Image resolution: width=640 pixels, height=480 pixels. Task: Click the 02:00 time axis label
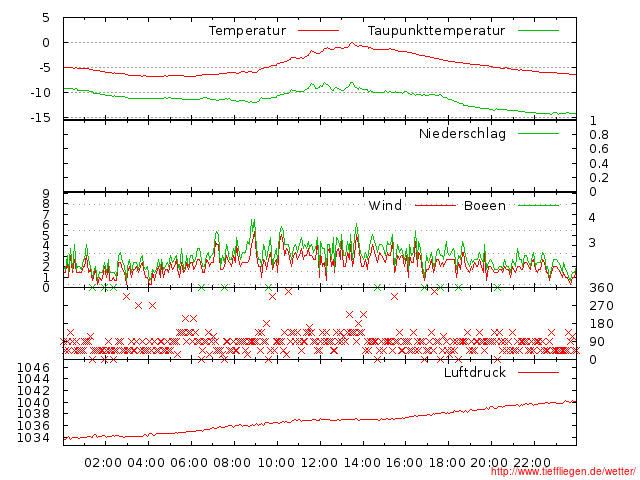click(x=103, y=463)
